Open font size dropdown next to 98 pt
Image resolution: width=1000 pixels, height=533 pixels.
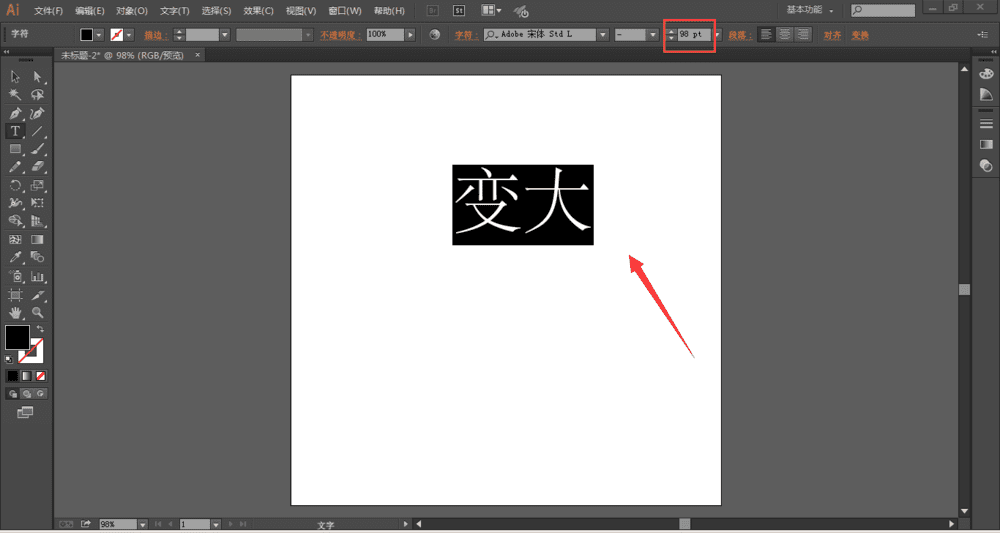click(x=717, y=35)
